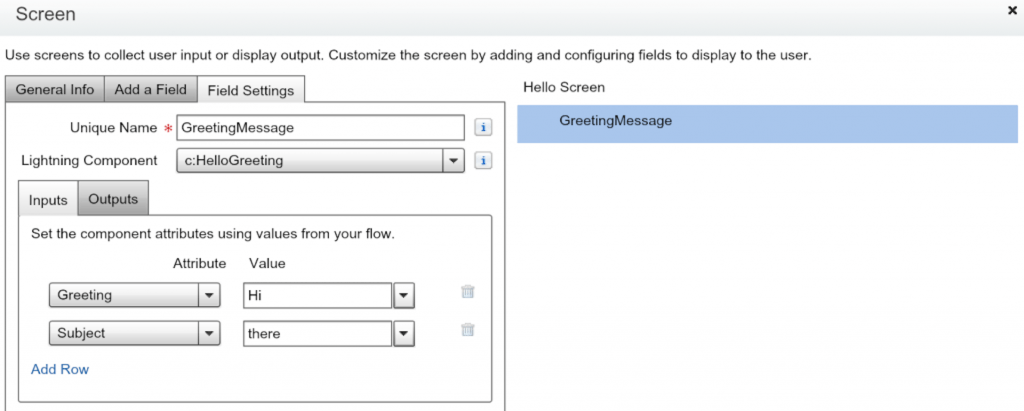Delete the Subject attribute row
1024x411 pixels.
tap(468, 330)
